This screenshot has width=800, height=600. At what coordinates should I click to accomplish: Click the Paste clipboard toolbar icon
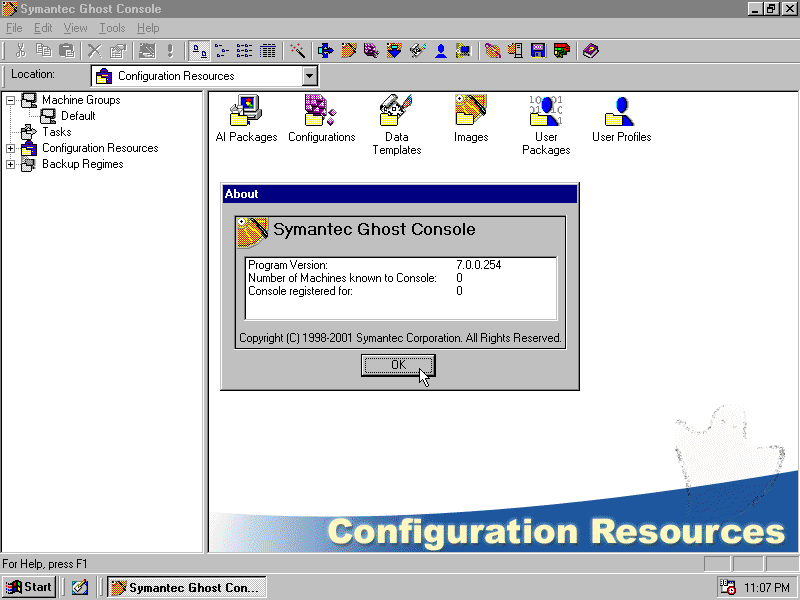67,51
